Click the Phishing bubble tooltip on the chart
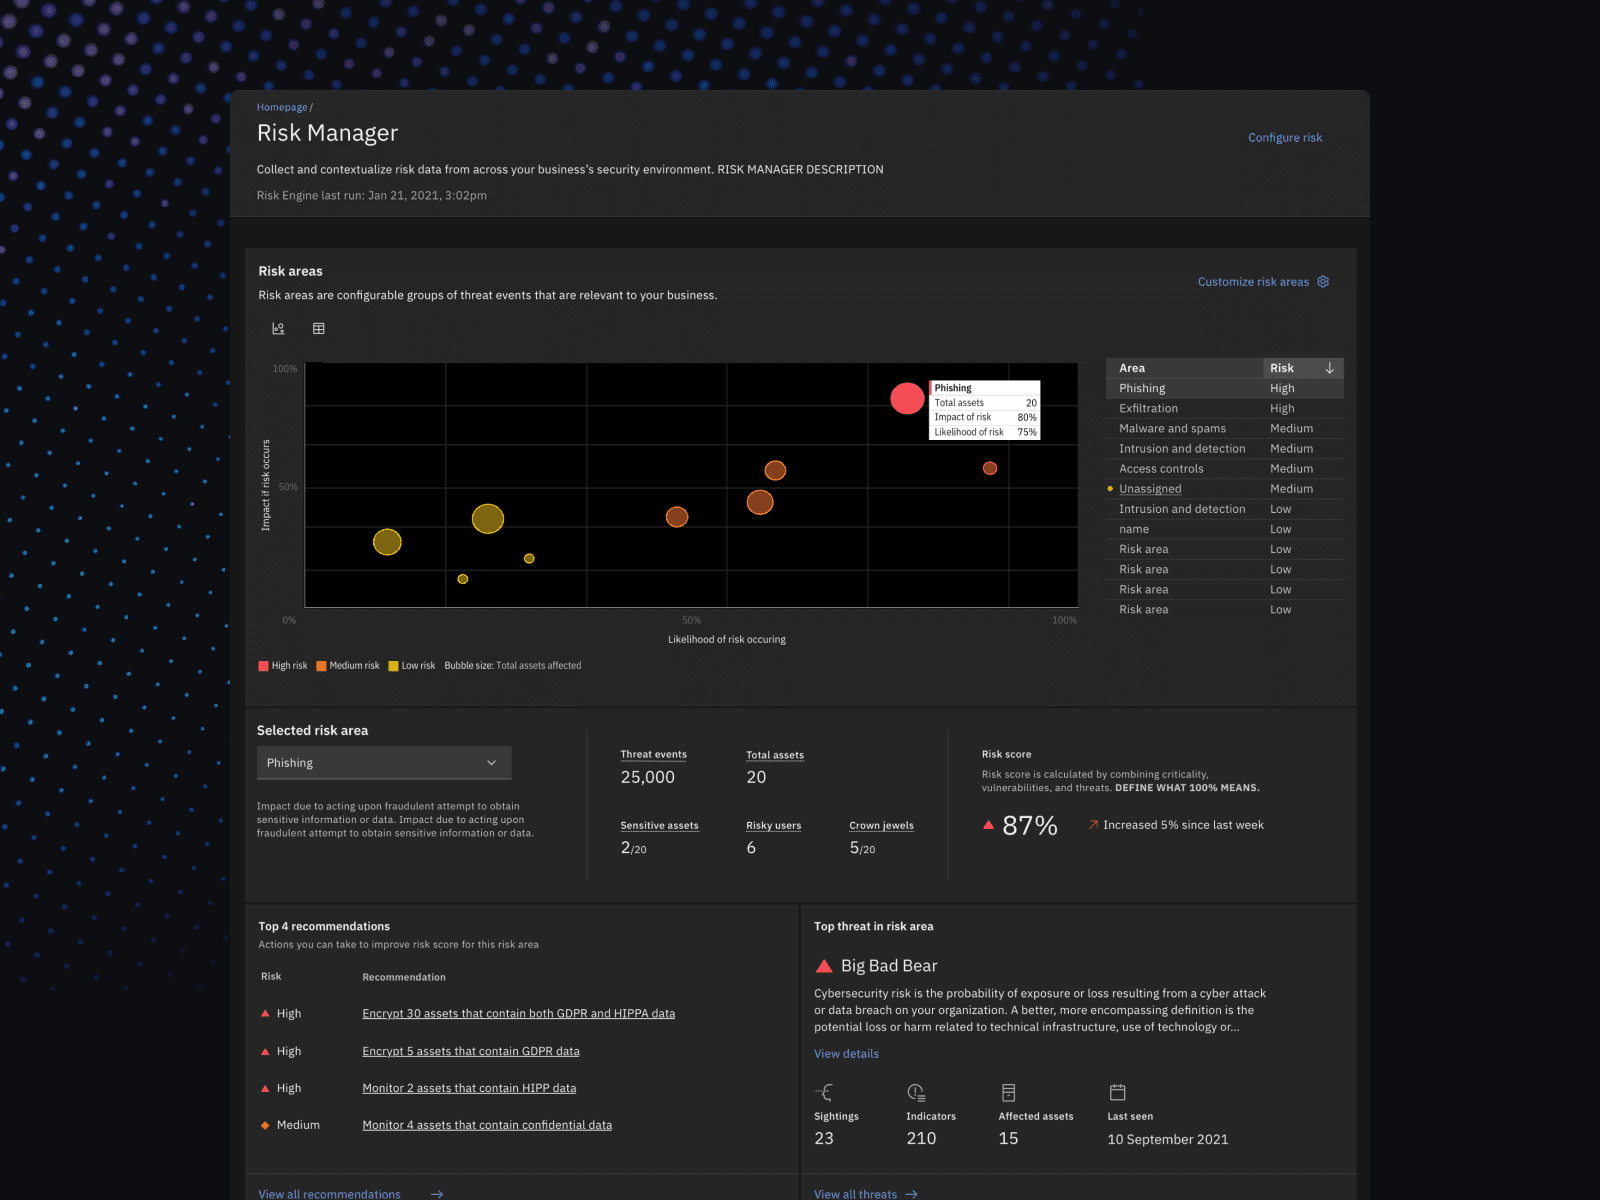 click(x=985, y=409)
